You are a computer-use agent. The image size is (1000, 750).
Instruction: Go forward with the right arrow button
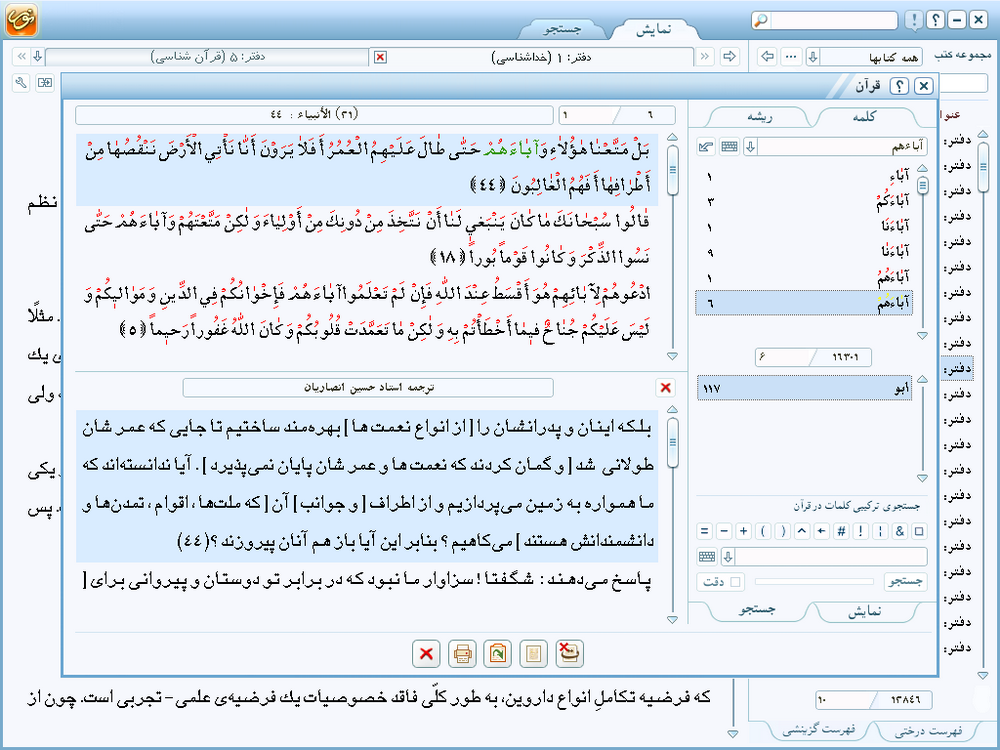click(729, 56)
